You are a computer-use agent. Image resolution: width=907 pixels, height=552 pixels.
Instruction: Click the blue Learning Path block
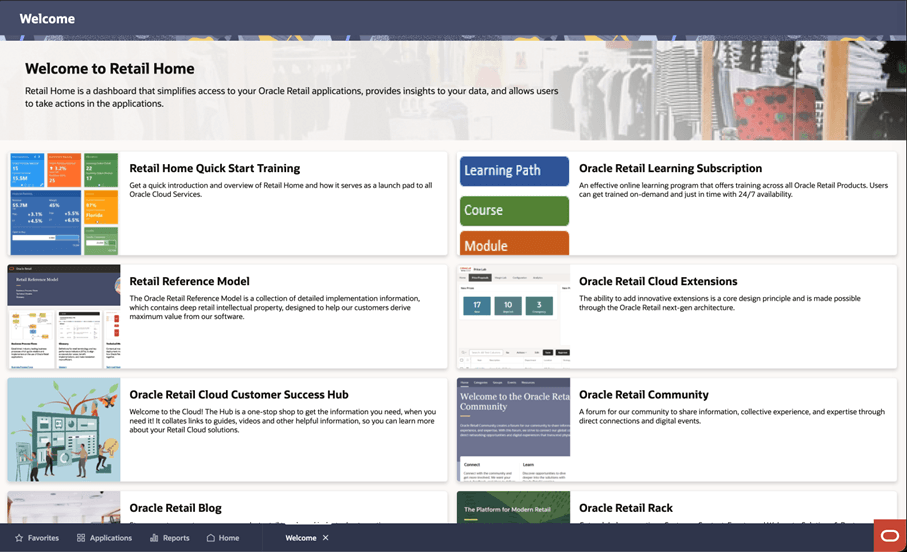(514, 171)
